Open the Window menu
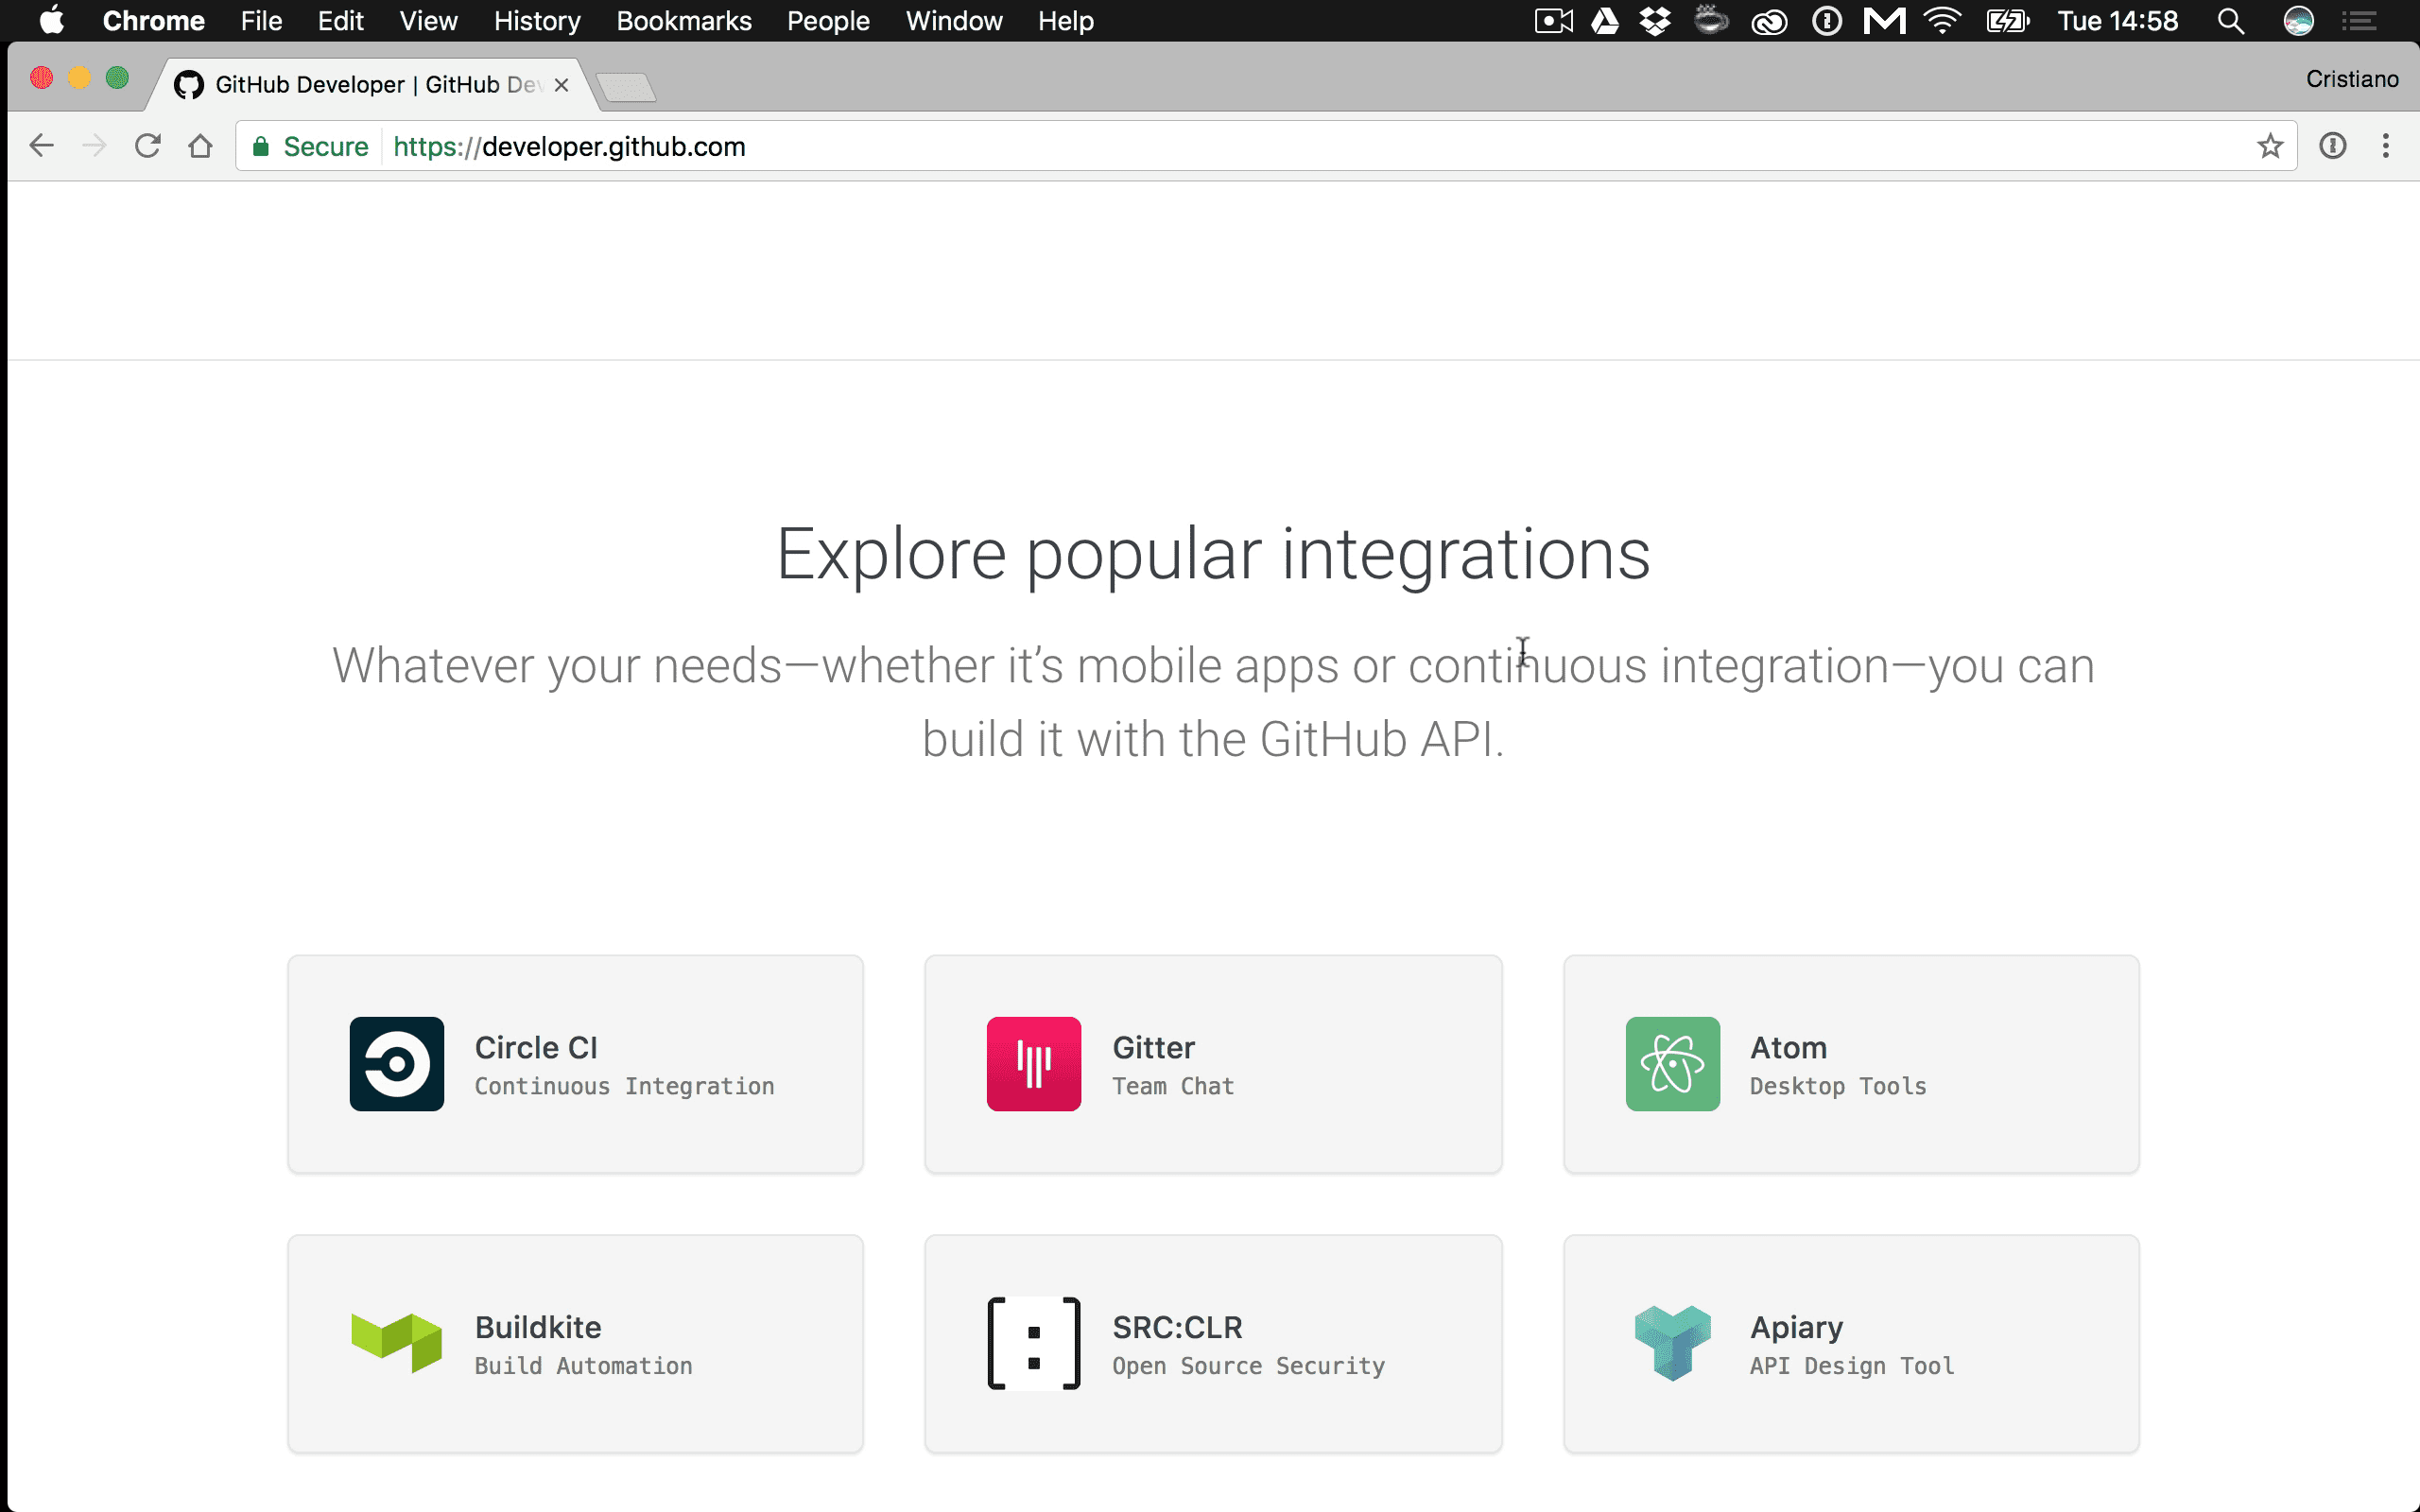2420x1512 pixels. [x=954, y=20]
